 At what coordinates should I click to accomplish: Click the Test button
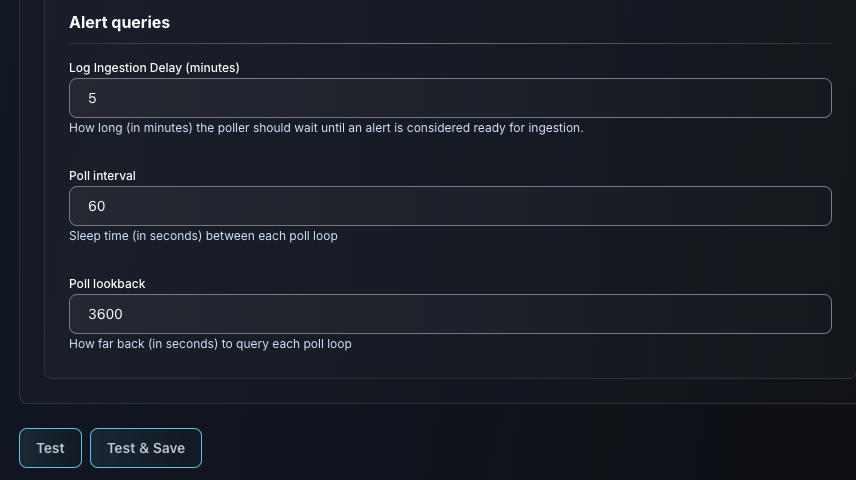pyautogui.click(x=50, y=448)
